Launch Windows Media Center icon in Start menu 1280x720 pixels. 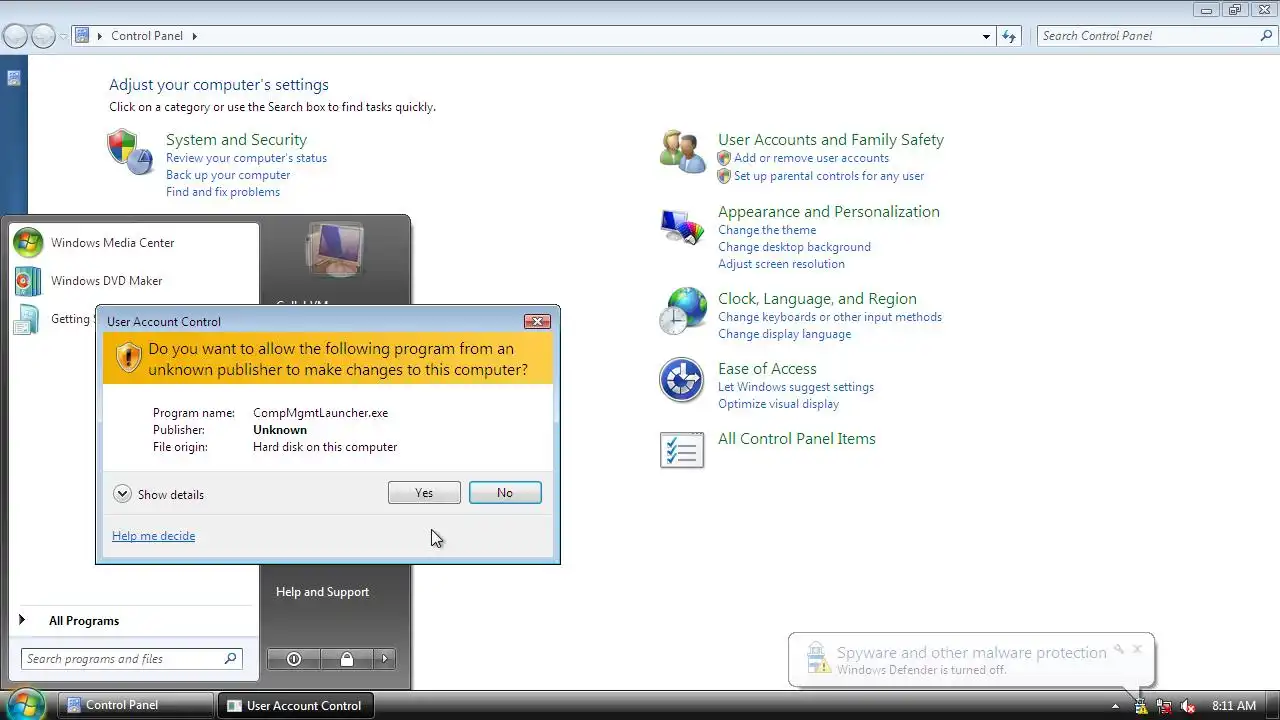pyautogui.click(x=28, y=243)
